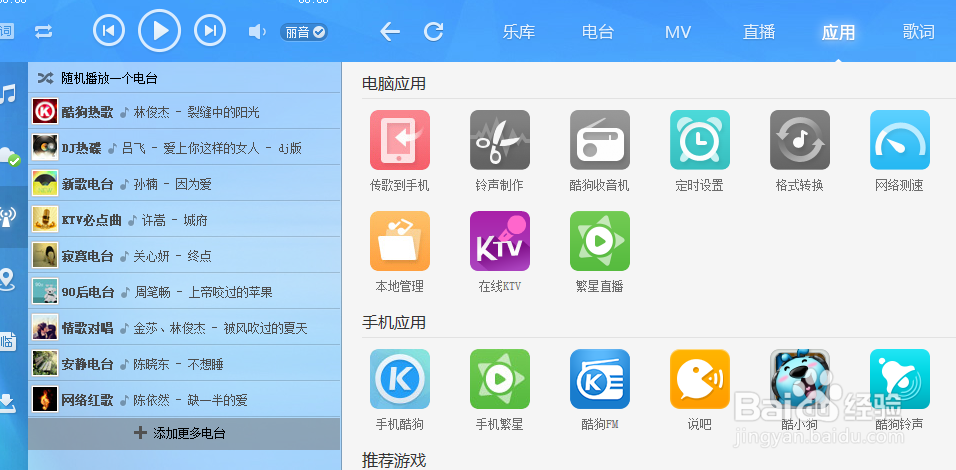Refresh the page with reload icon
956x470 pixels.
433,32
